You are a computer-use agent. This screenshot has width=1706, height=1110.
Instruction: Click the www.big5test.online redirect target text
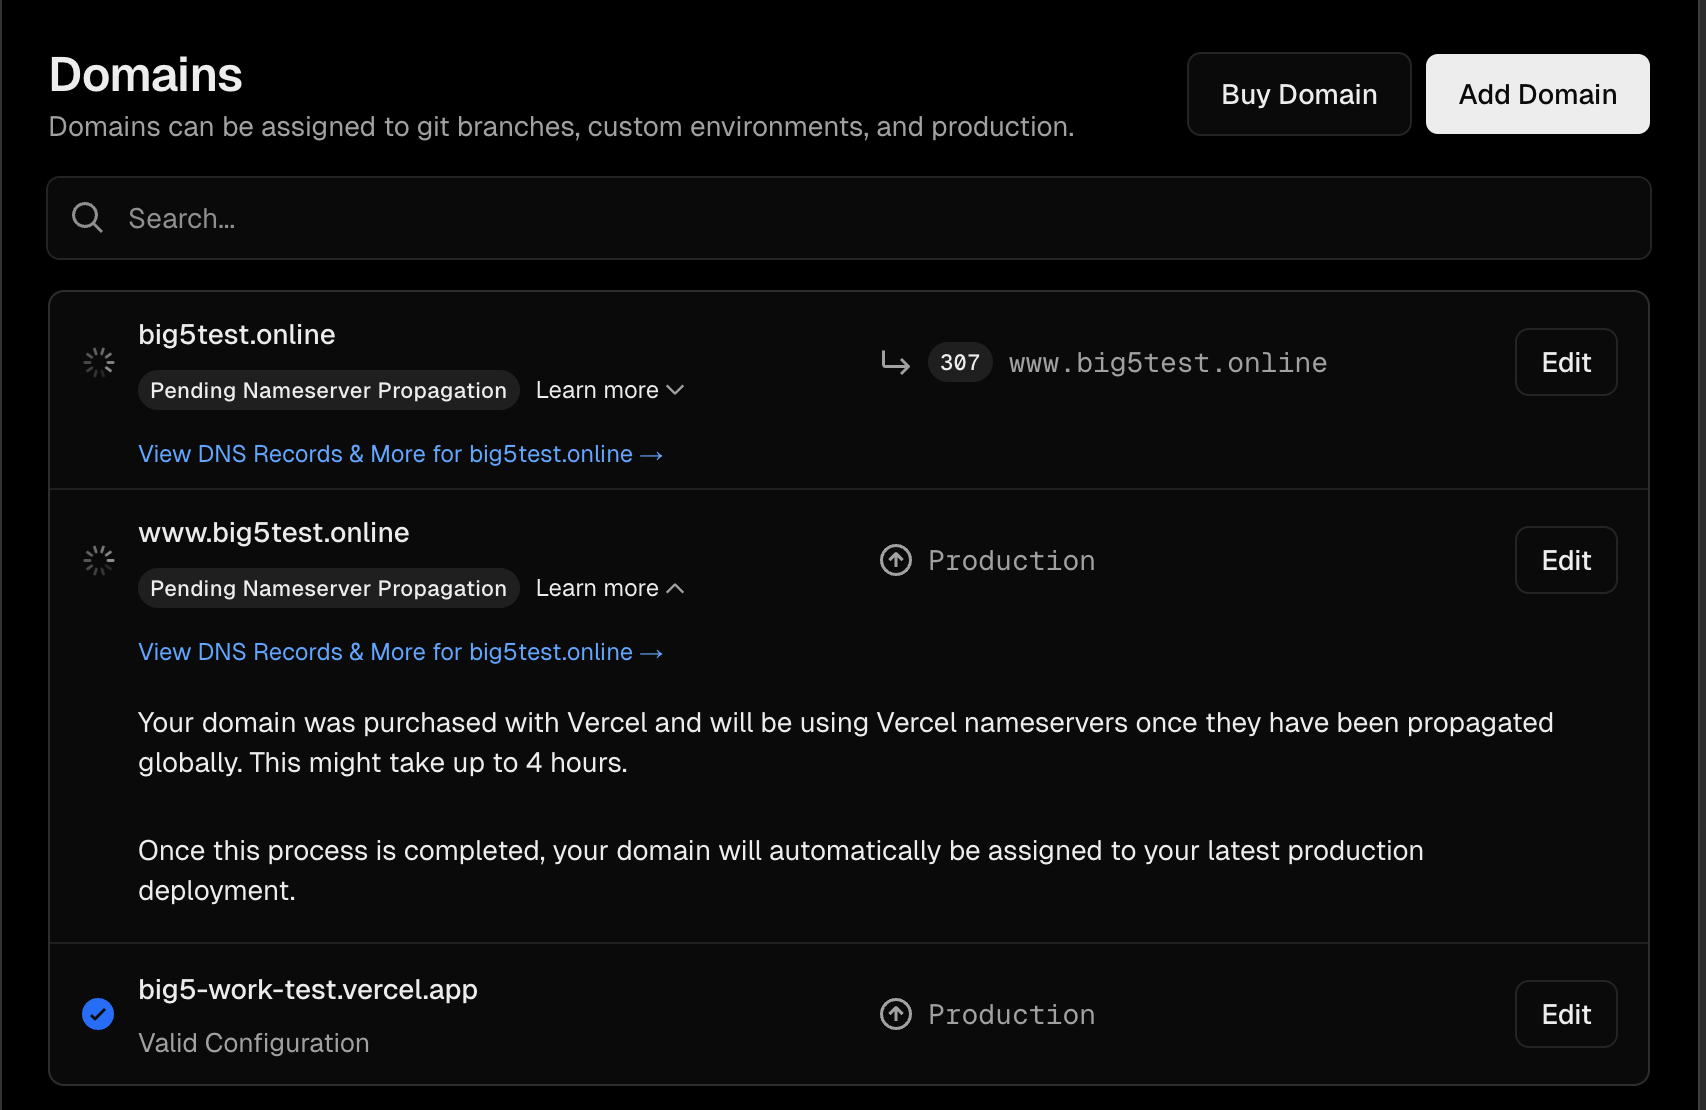click(1168, 362)
